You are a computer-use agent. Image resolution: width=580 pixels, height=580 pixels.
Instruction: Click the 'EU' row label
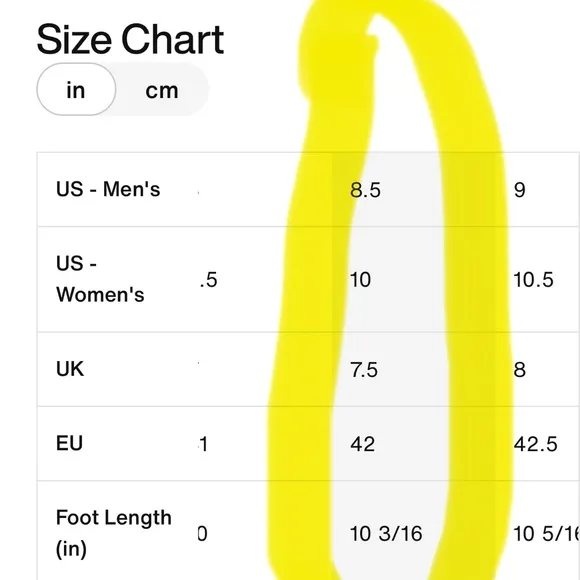tap(69, 443)
